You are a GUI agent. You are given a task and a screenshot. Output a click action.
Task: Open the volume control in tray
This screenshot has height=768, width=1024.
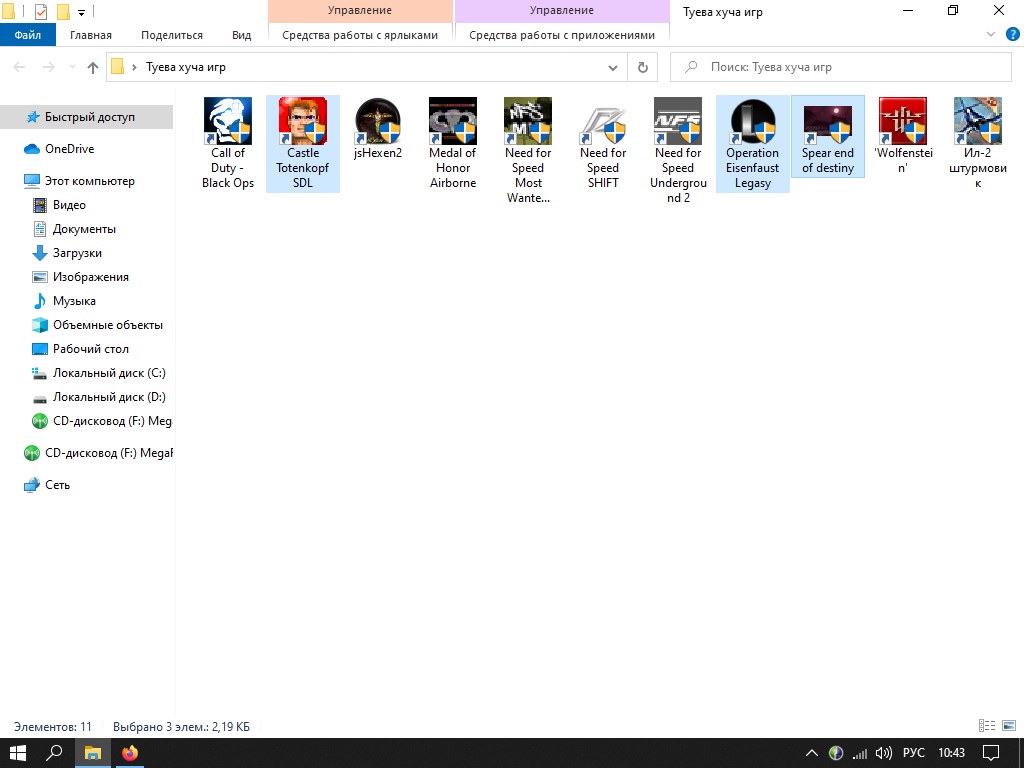click(x=883, y=753)
